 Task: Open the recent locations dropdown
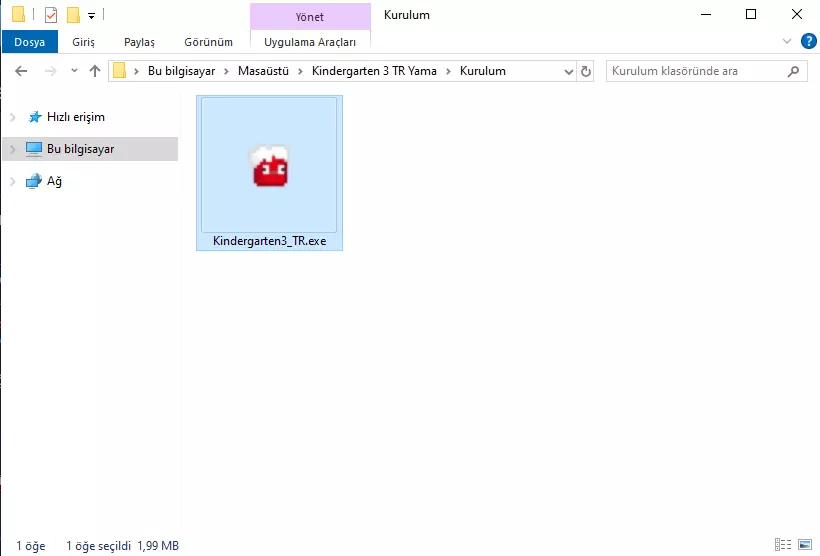74,71
